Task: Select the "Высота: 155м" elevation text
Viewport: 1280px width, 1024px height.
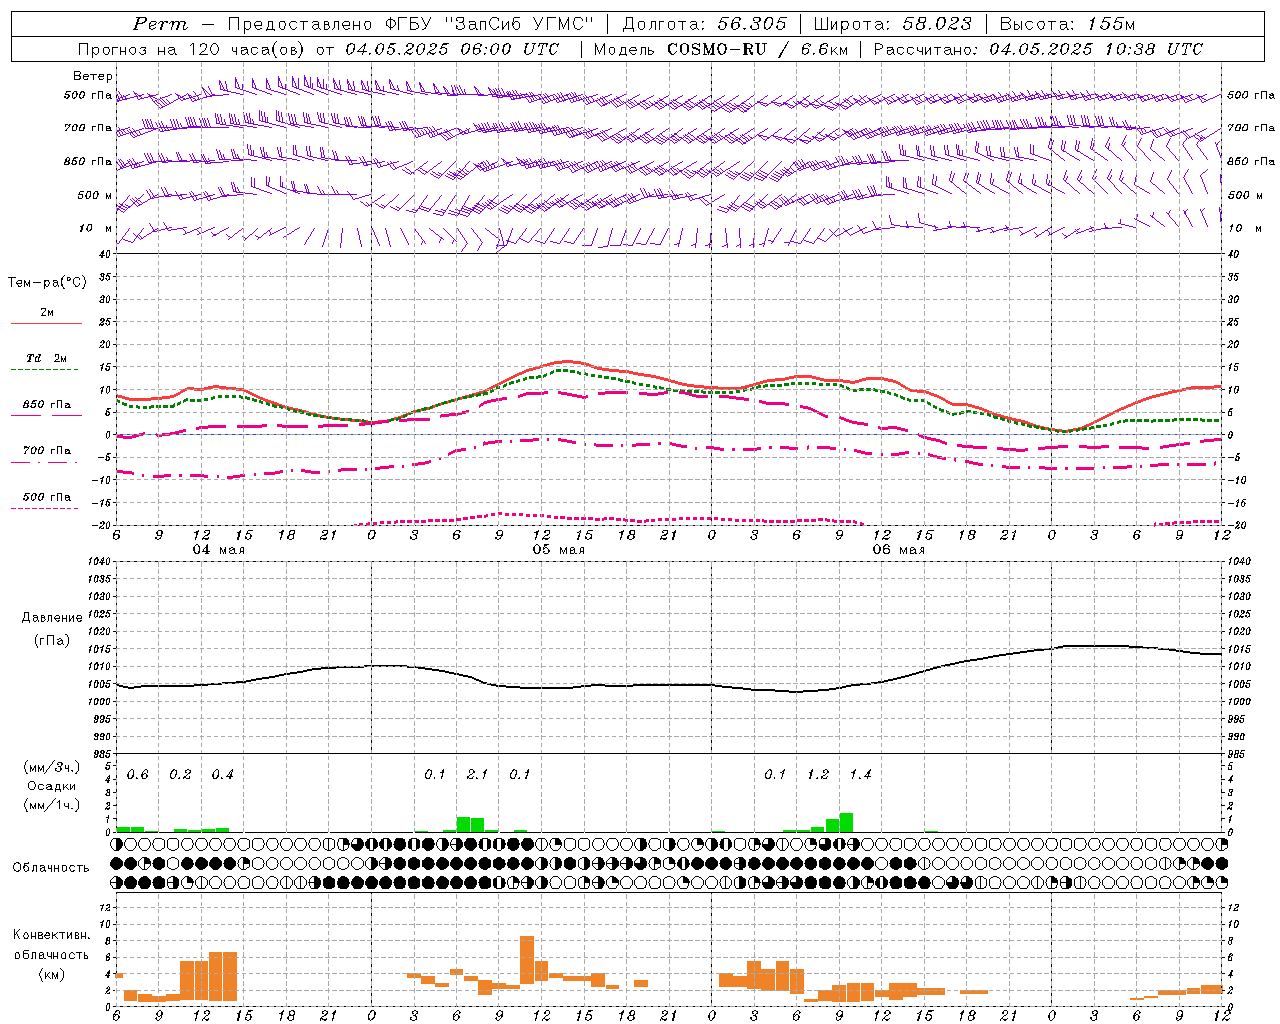Action: [x=1067, y=24]
